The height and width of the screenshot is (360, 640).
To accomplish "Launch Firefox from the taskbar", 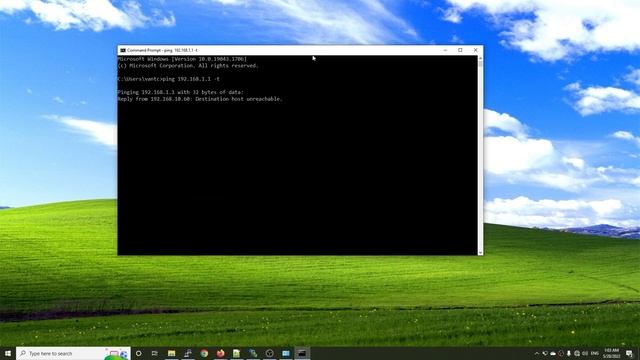I will click(x=220, y=353).
